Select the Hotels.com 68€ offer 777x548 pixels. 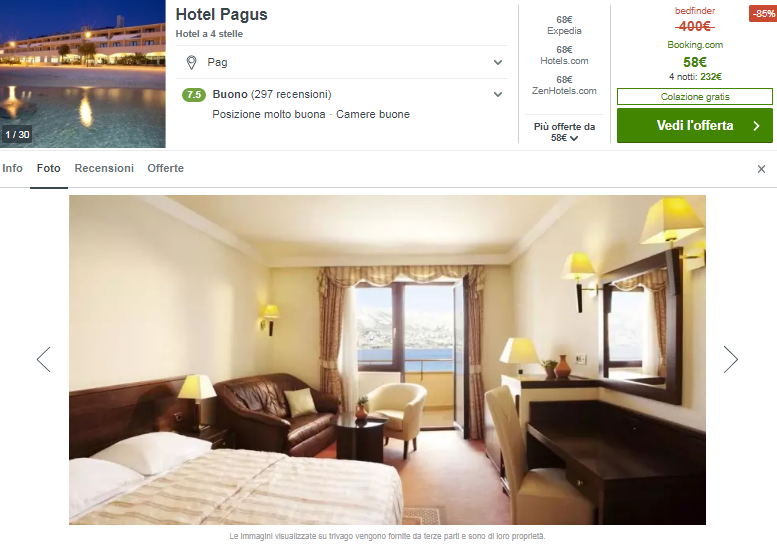click(x=564, y=55)
